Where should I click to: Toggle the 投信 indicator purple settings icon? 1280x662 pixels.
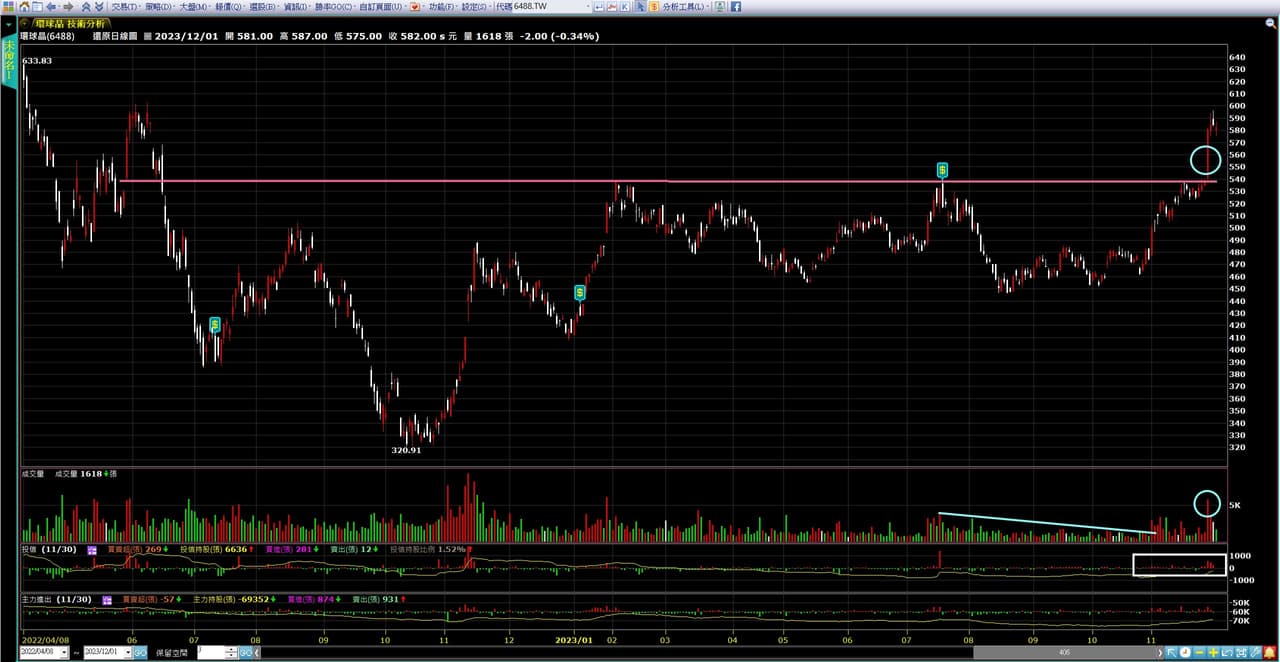(92, 550)
